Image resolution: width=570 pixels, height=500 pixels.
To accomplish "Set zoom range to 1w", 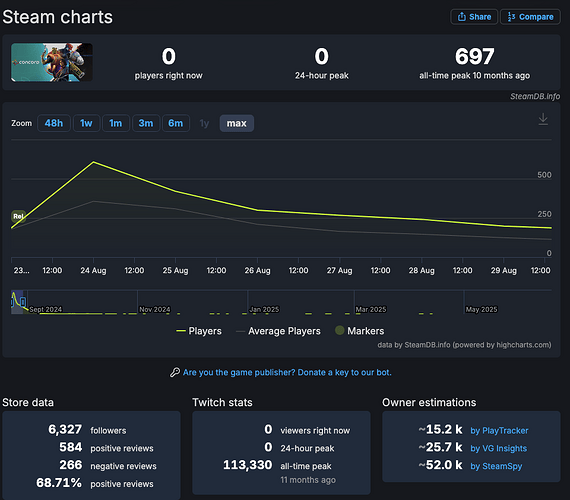I will [86, 123].
